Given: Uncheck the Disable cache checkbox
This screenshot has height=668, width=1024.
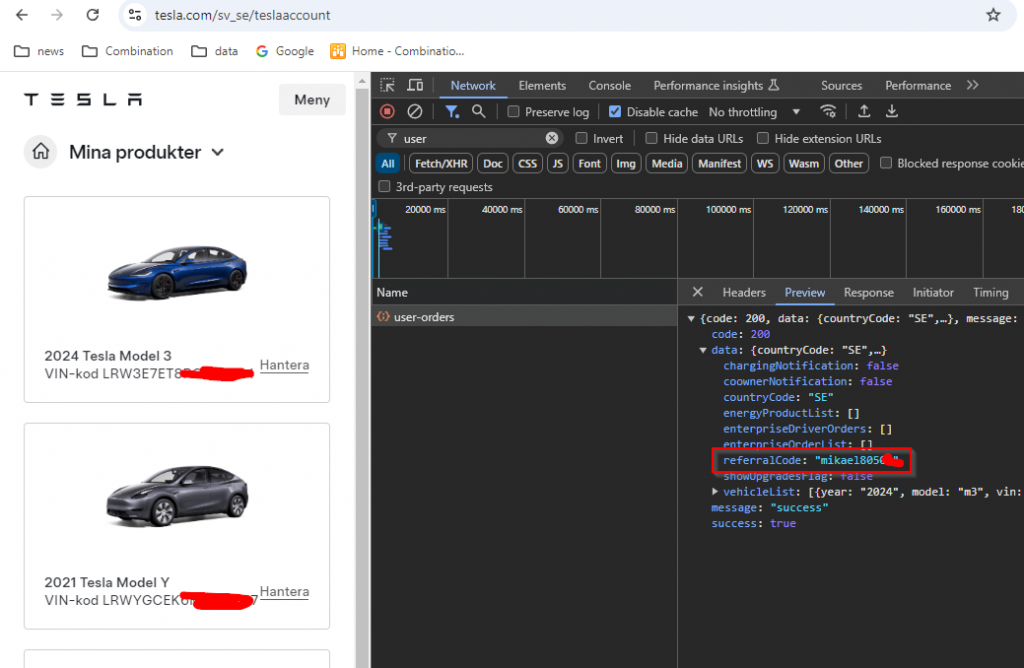Looking at the screenshot, I should (615, 112).
